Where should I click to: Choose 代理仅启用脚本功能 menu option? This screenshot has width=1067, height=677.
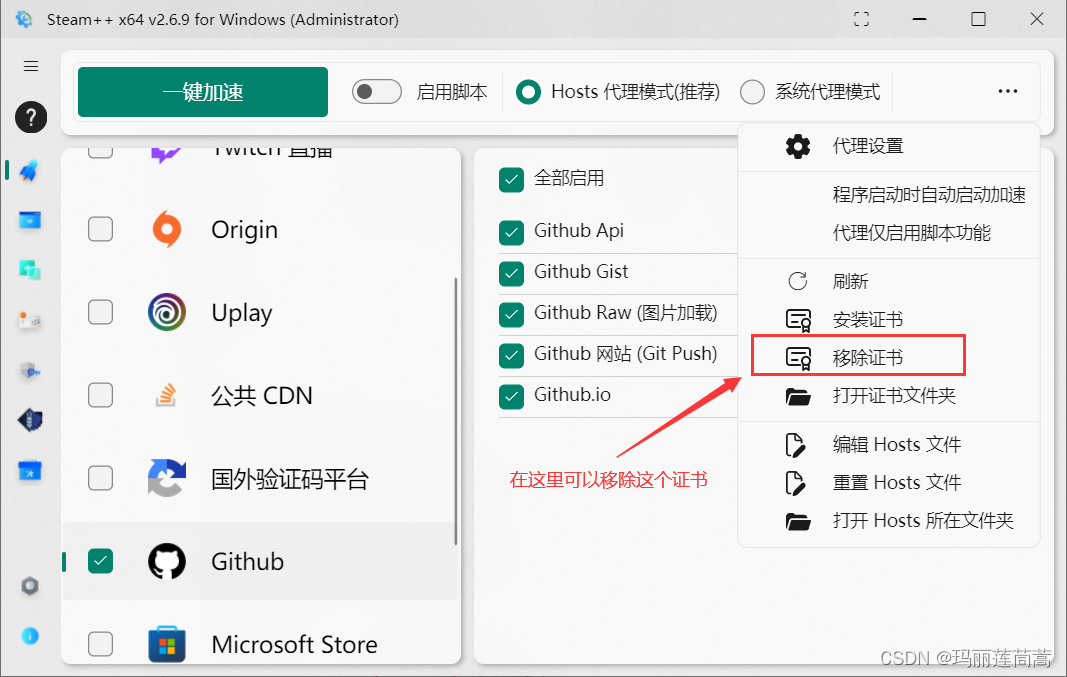(889, 233)
